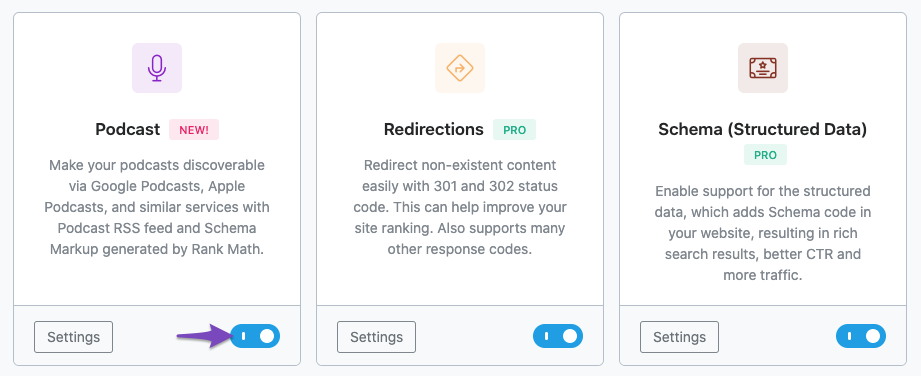Click the orange Redirections arrow-sign icon

(x=460, y=68)
